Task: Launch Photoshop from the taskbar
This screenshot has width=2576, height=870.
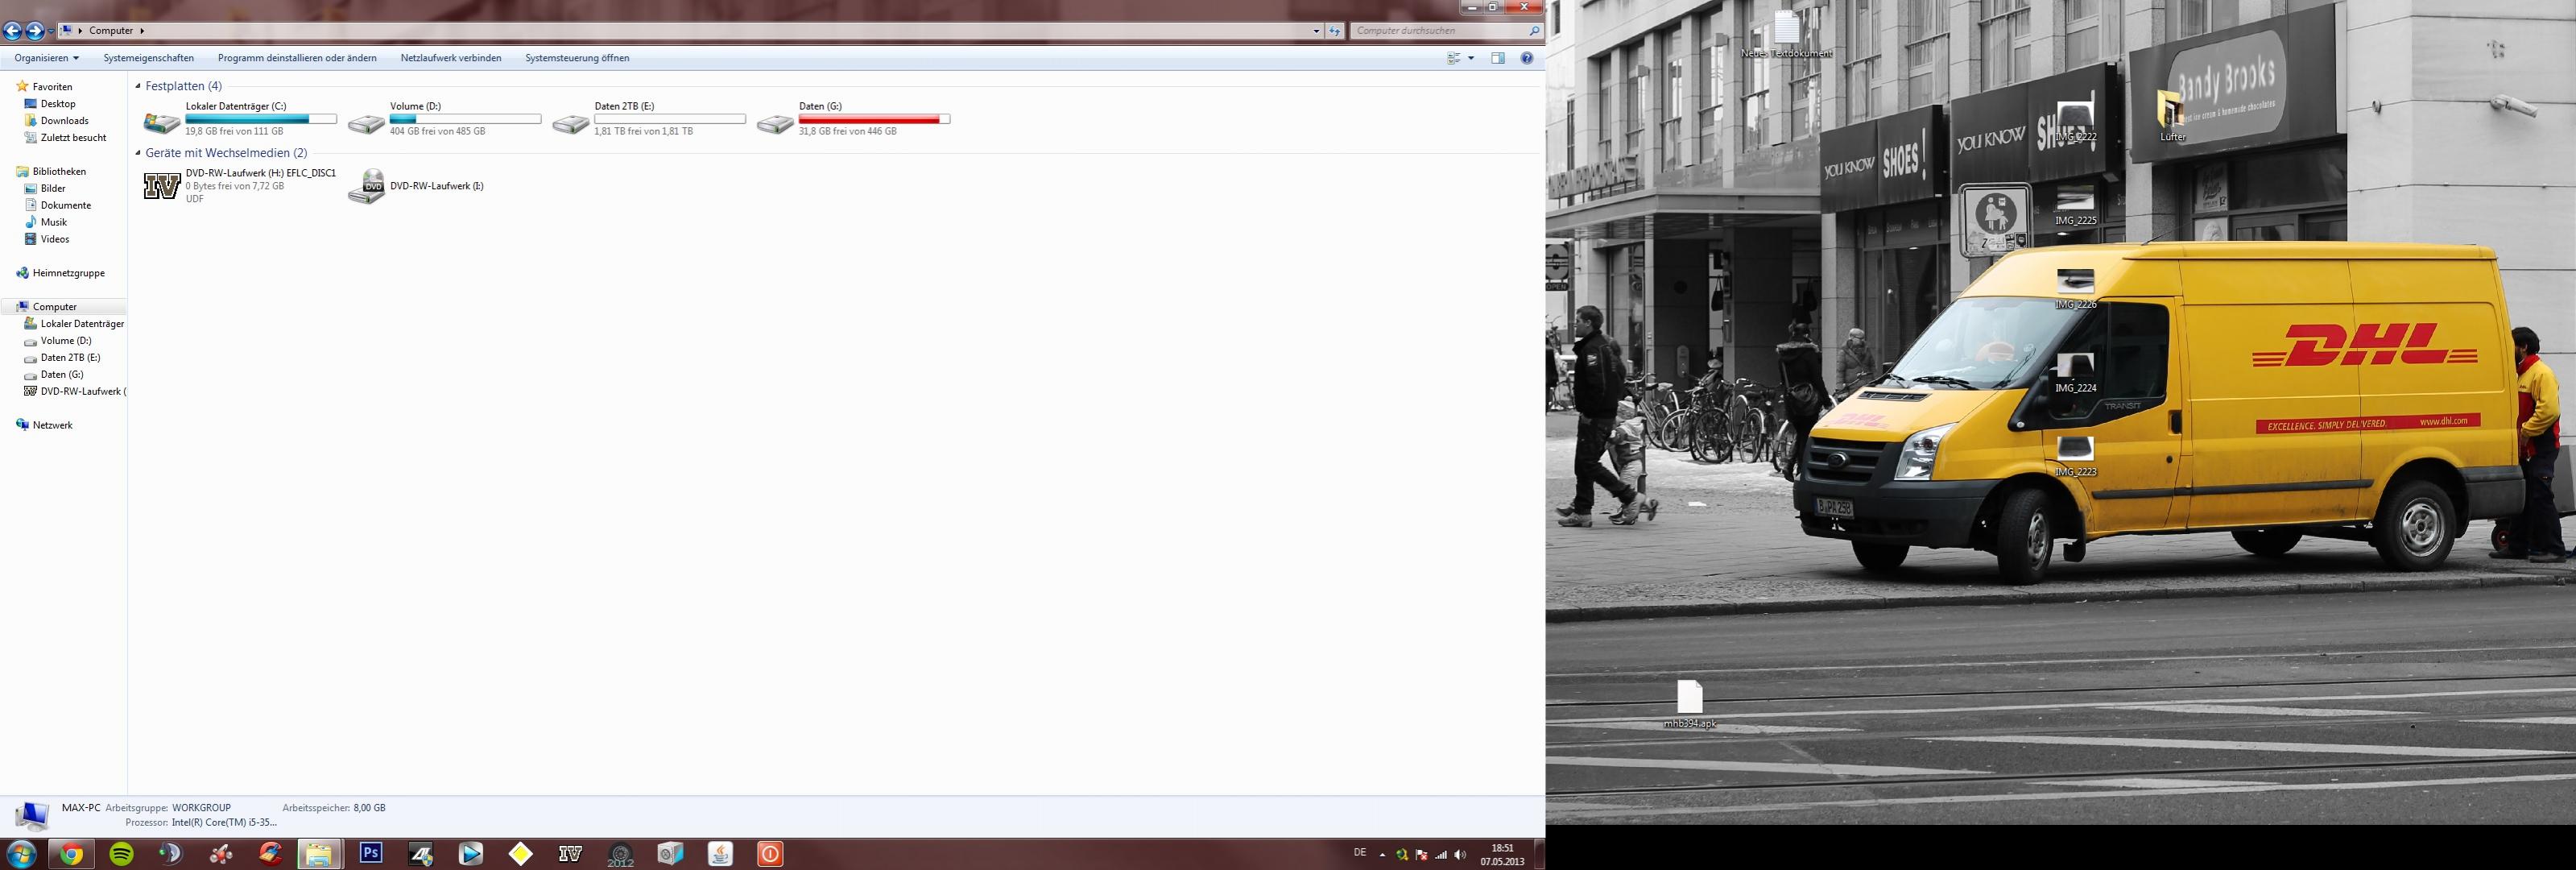Action: pyautogui.click(x=371, y=853)
